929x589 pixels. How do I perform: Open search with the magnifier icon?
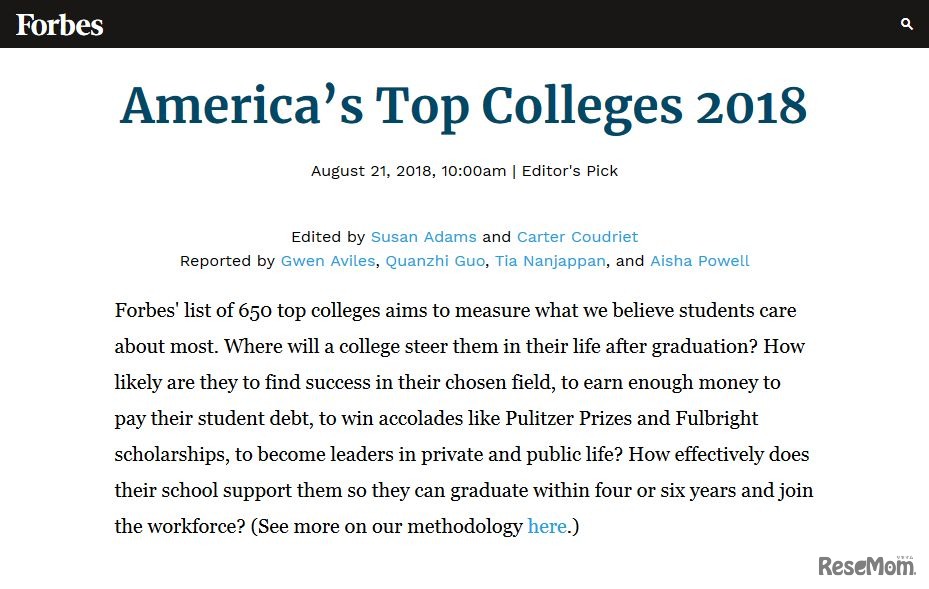[x=906, y=24]
